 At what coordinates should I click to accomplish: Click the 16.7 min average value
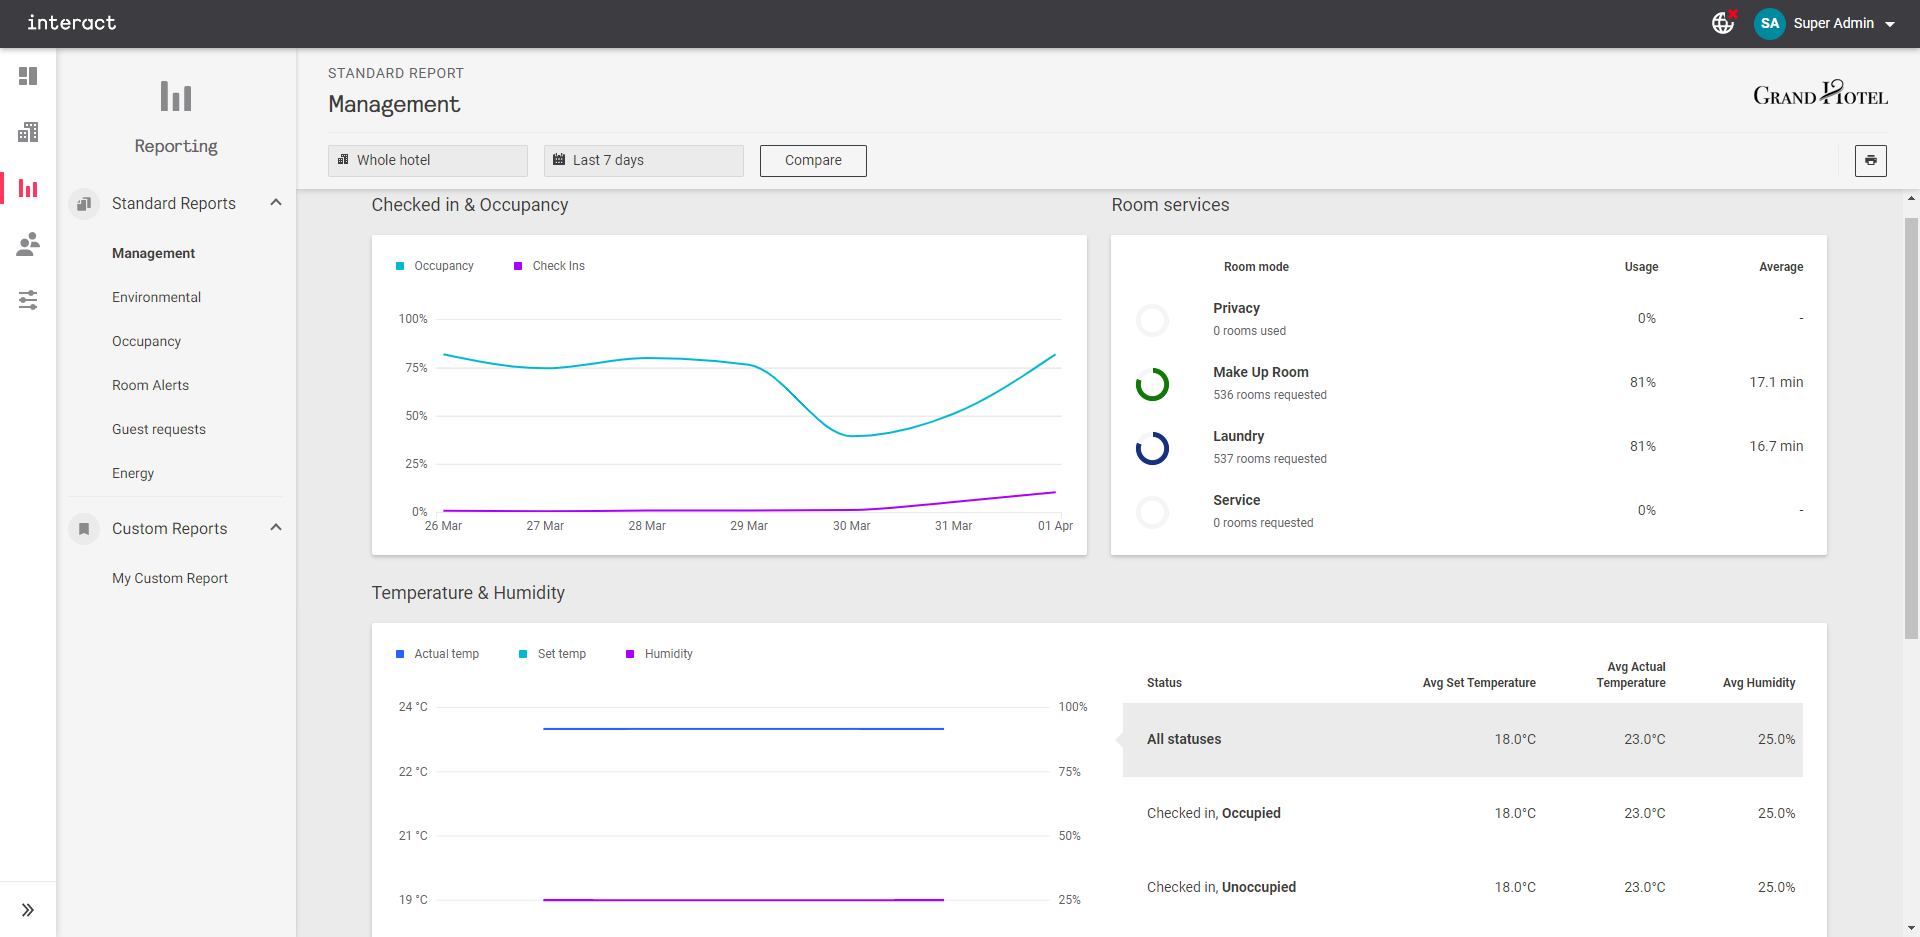[1776, 446]
